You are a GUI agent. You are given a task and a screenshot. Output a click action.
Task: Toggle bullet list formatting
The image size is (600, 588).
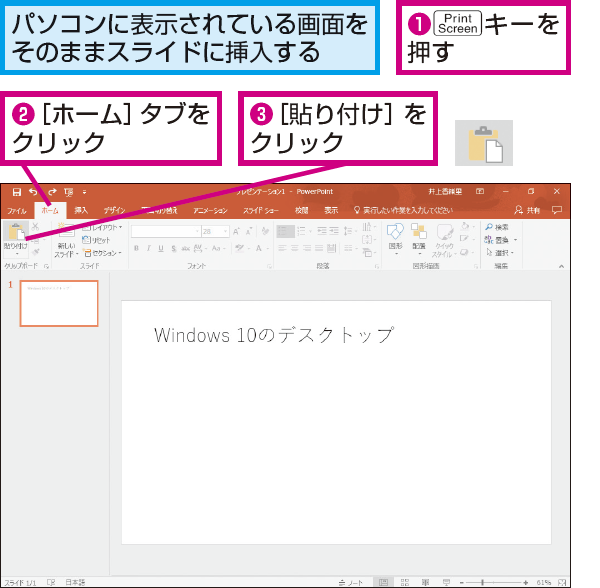click(x=283, y=231)
